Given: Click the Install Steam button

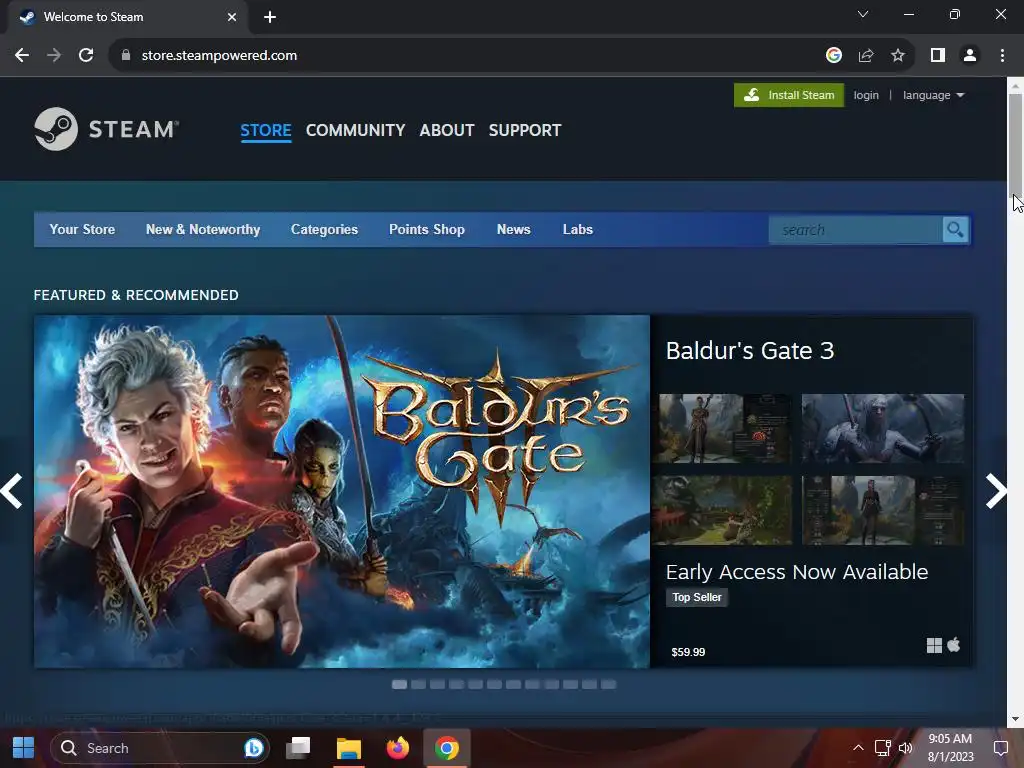Looking at the screenshot, I should (789, 95).
